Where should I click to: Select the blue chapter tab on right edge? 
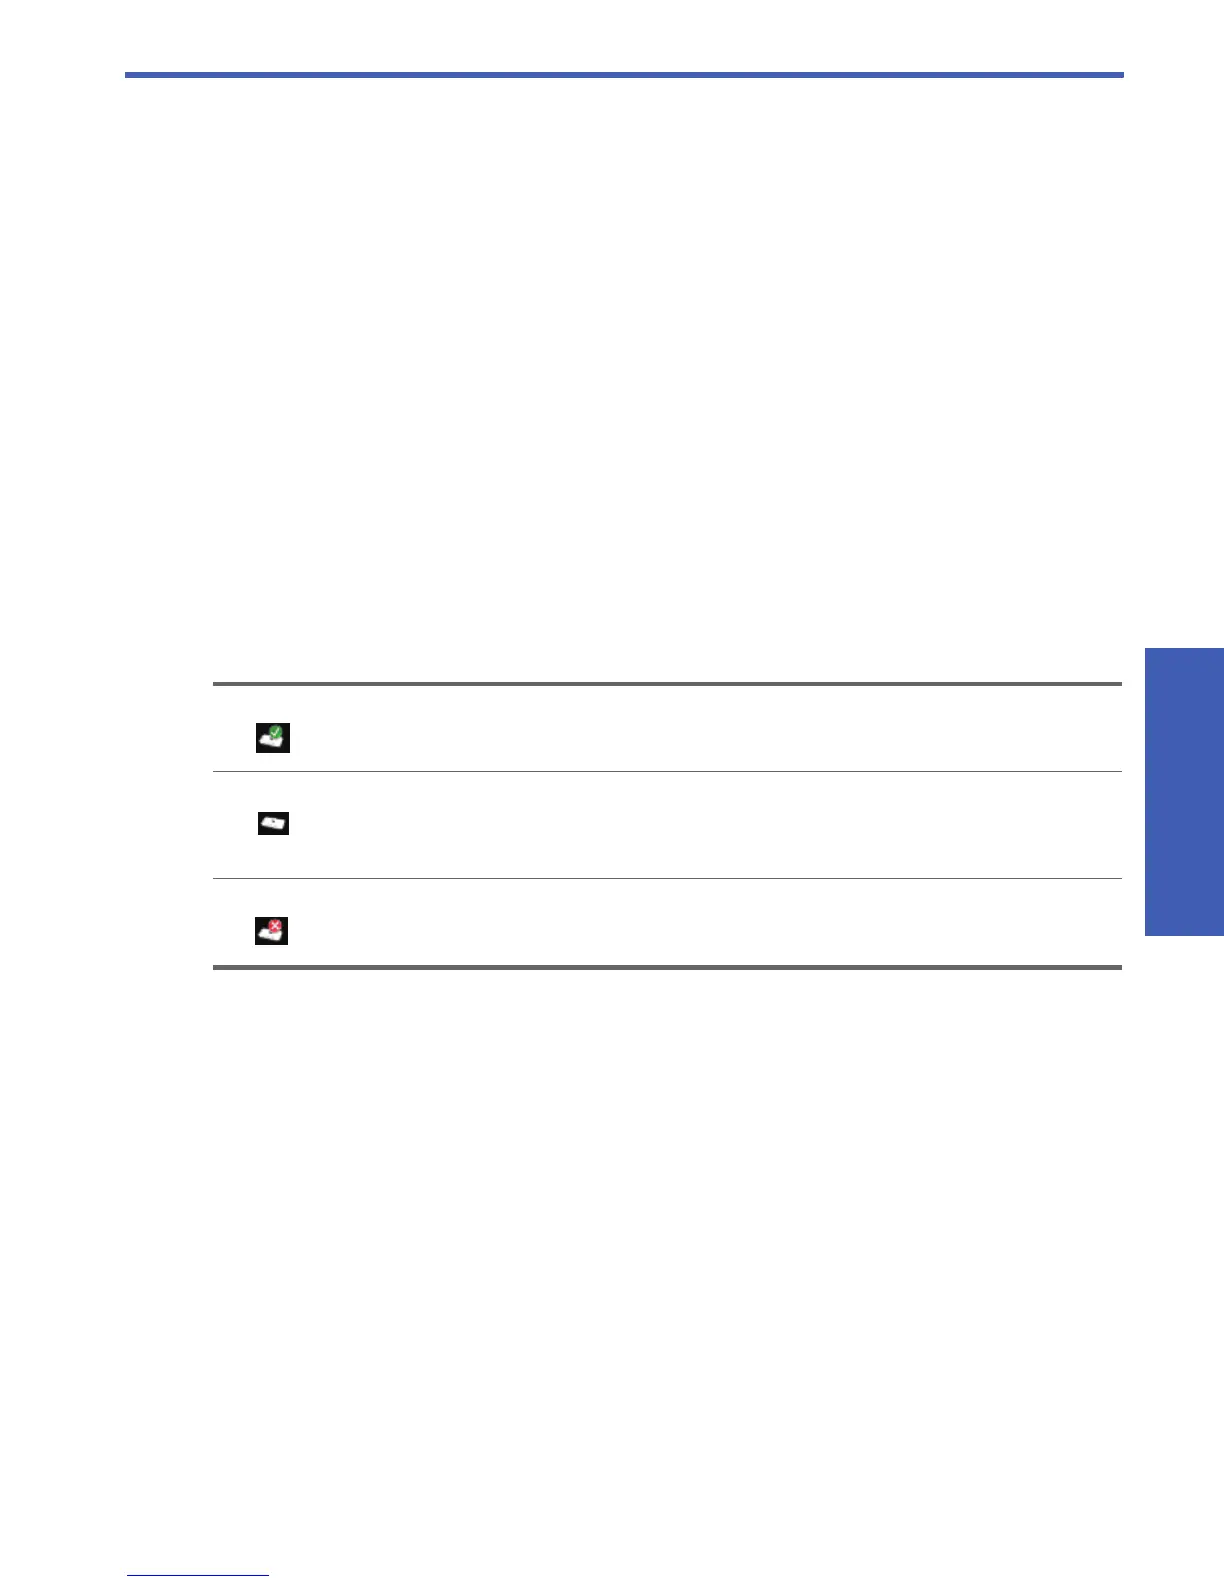[x=1184, y=792]
